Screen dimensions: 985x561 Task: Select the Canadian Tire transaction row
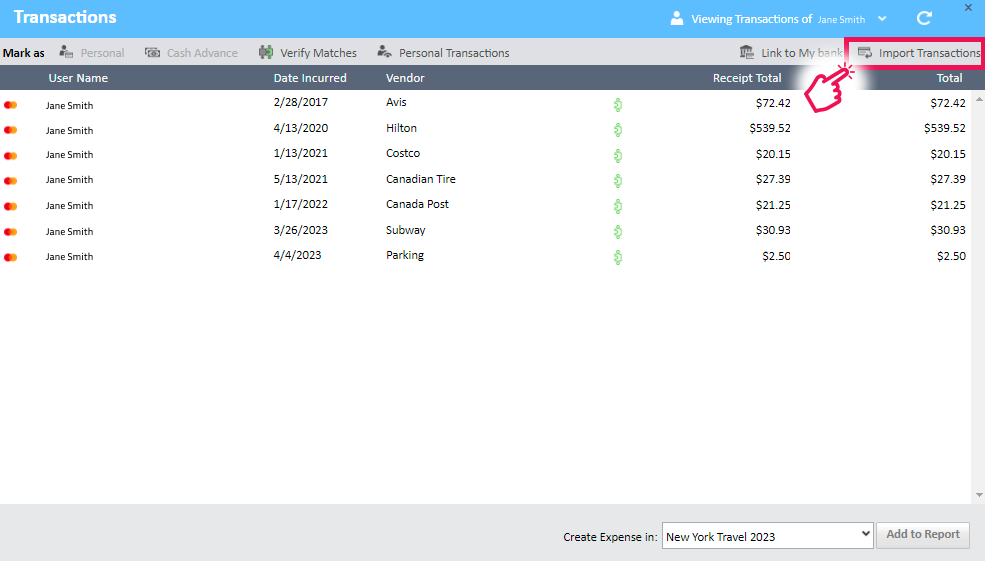(420, 180)
